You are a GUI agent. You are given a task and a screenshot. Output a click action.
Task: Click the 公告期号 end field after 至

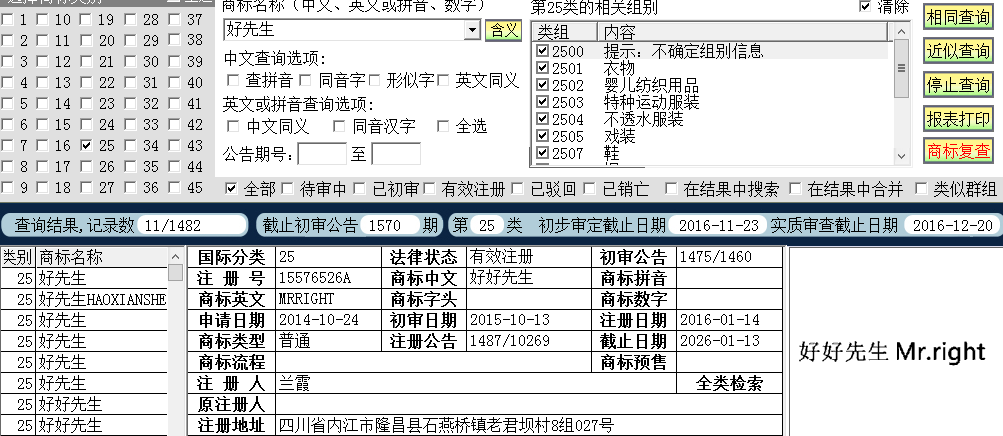(x=396, y=154)
